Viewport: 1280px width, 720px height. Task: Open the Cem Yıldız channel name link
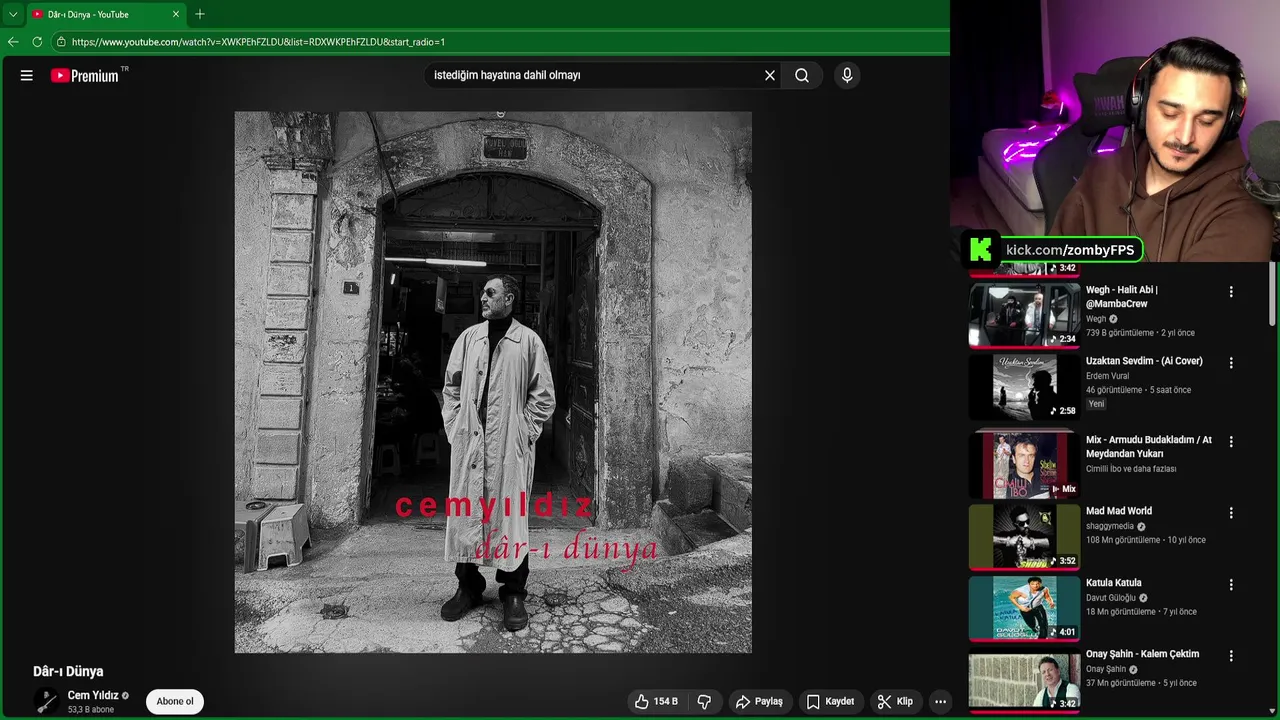pos(93,695)
